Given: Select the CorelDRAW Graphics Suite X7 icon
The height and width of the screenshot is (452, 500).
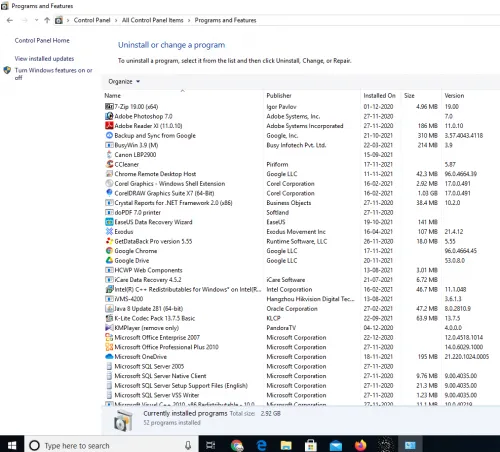Looking at the screenshot, I should 109,193.
